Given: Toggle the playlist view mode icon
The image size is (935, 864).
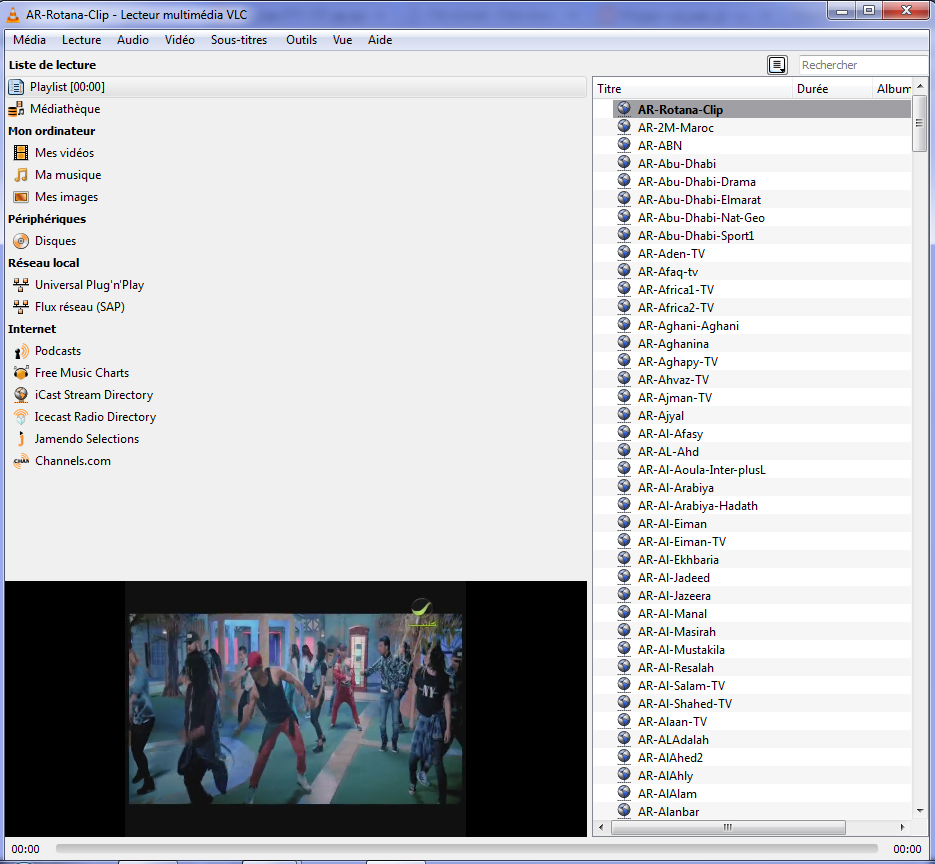Looking at the screenshot, I should point(777,65).
